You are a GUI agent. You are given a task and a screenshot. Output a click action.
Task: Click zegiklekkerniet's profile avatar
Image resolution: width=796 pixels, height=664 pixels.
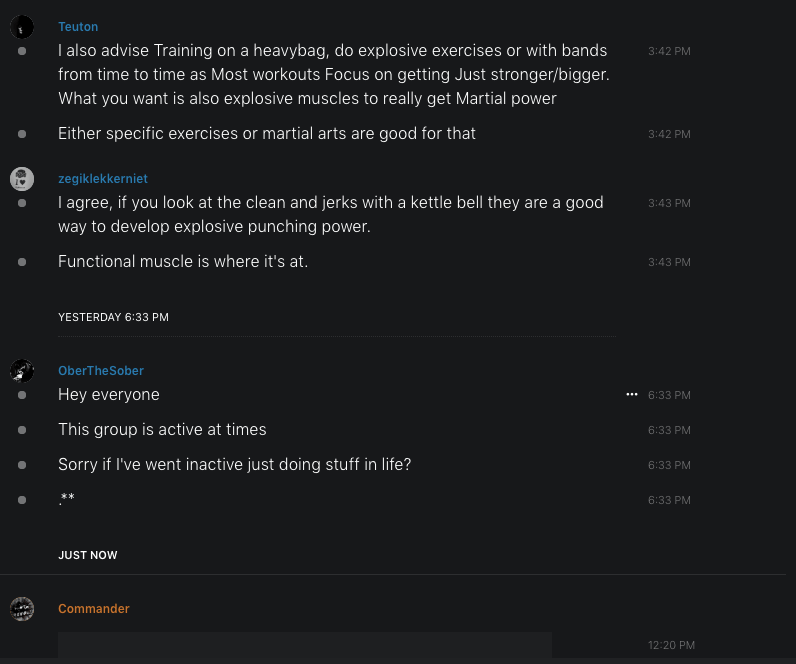click(x=22, y=179)
